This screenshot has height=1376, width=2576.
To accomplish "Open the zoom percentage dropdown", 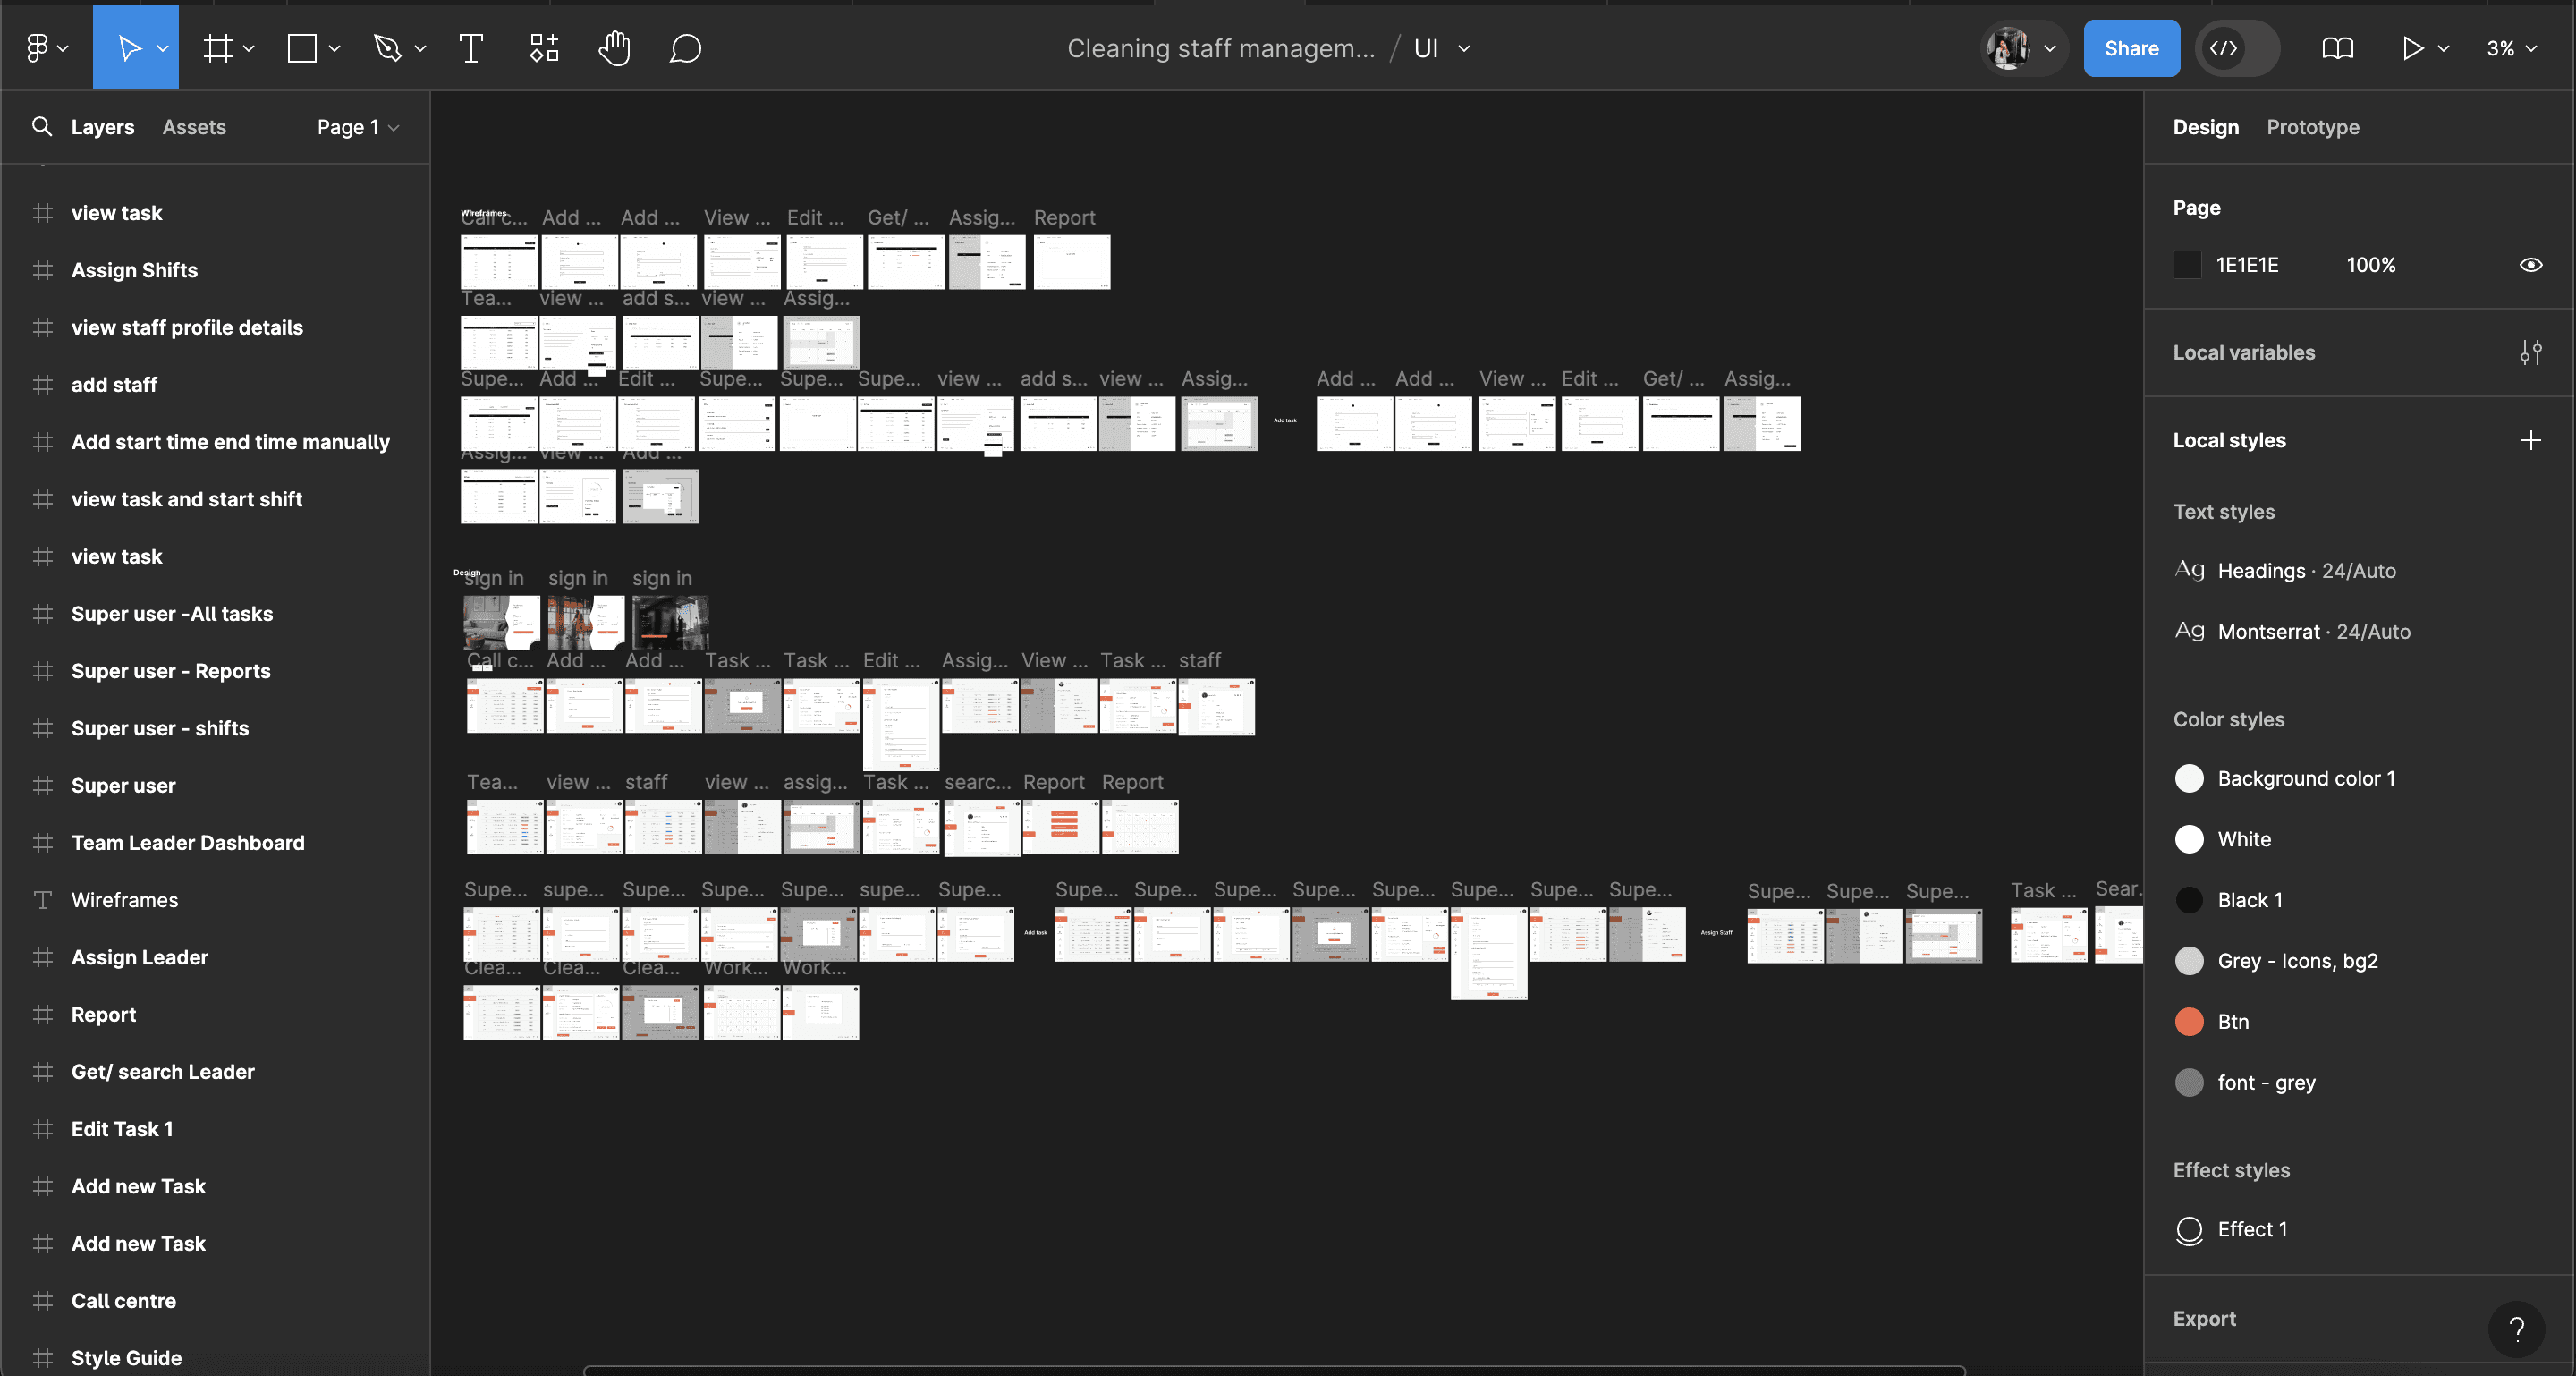I will pyautogui.click(x=2511, y=48).
